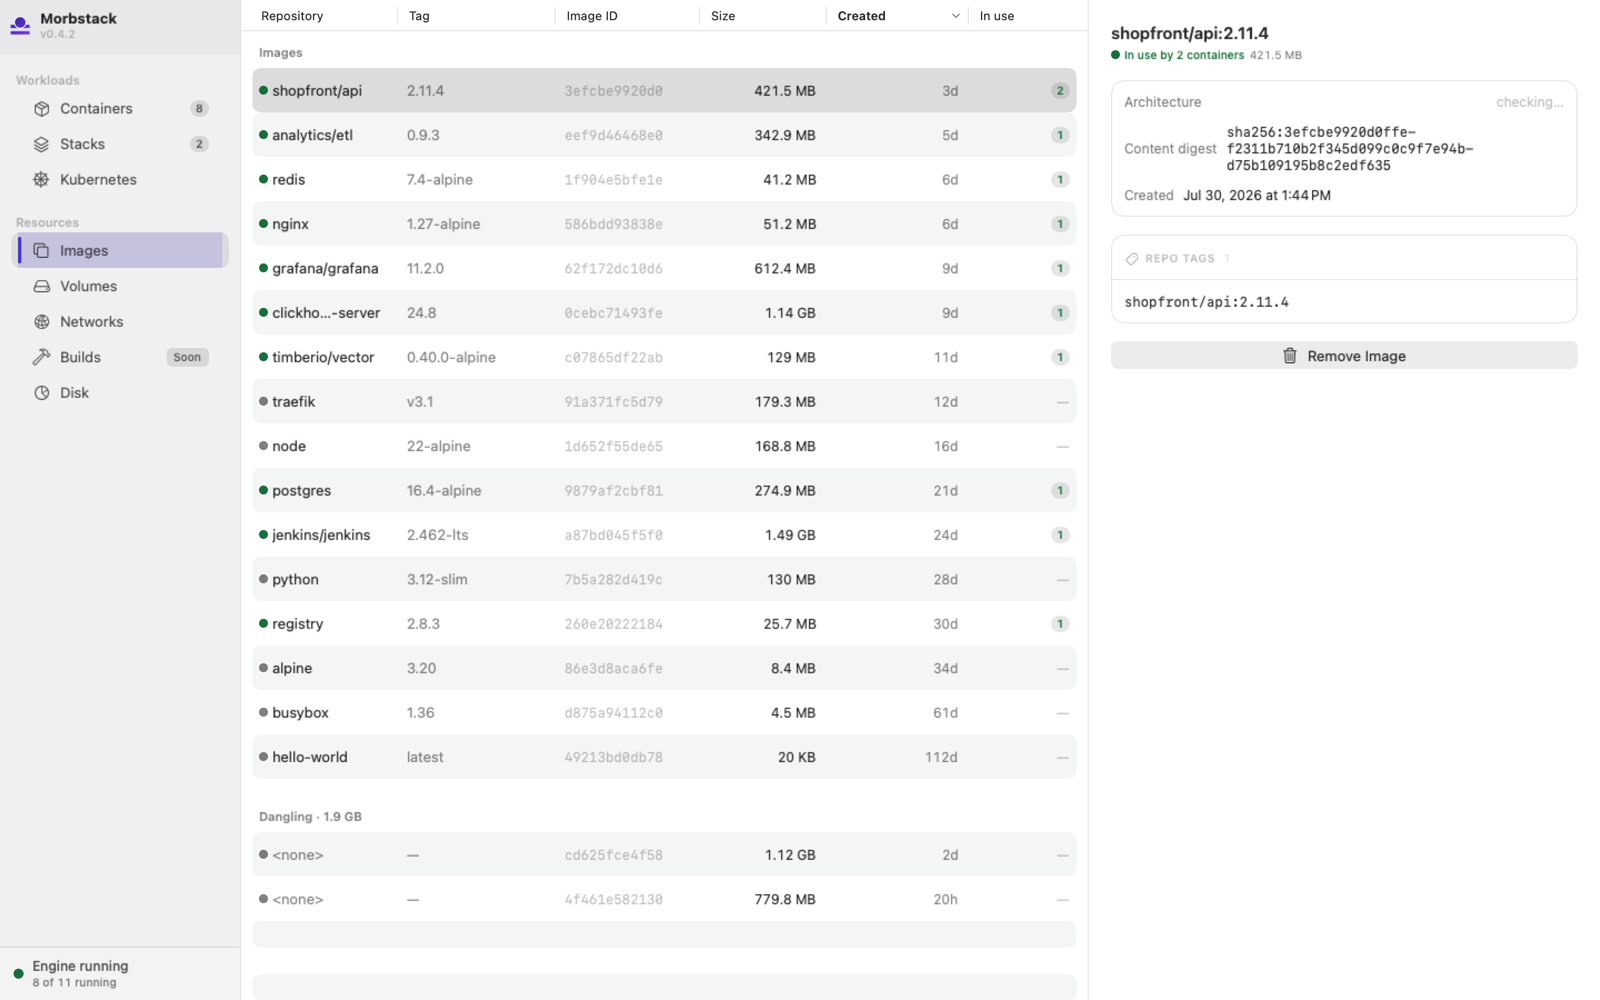Click the Remove Image button
Viewport: 1600px width, 1000px height.
(1343, 356)
